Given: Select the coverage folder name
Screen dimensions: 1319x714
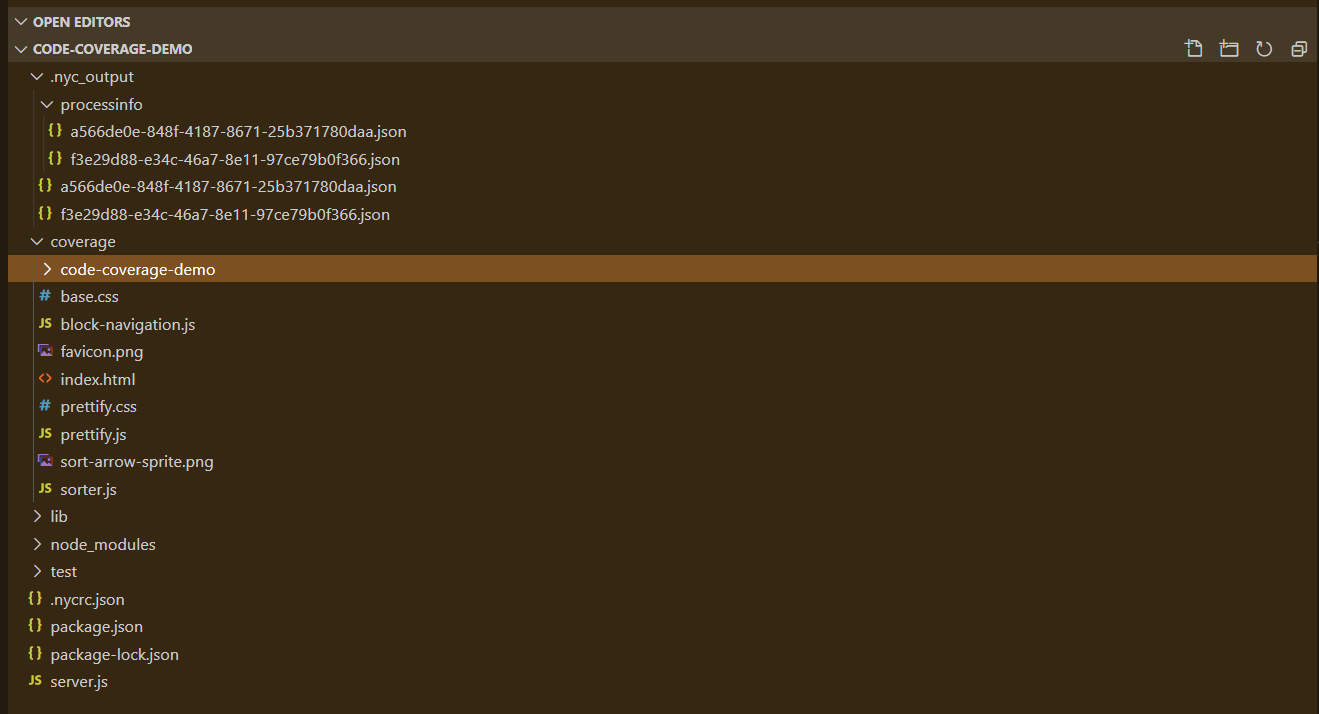Looking at the screenshot, I should (82, 241).
